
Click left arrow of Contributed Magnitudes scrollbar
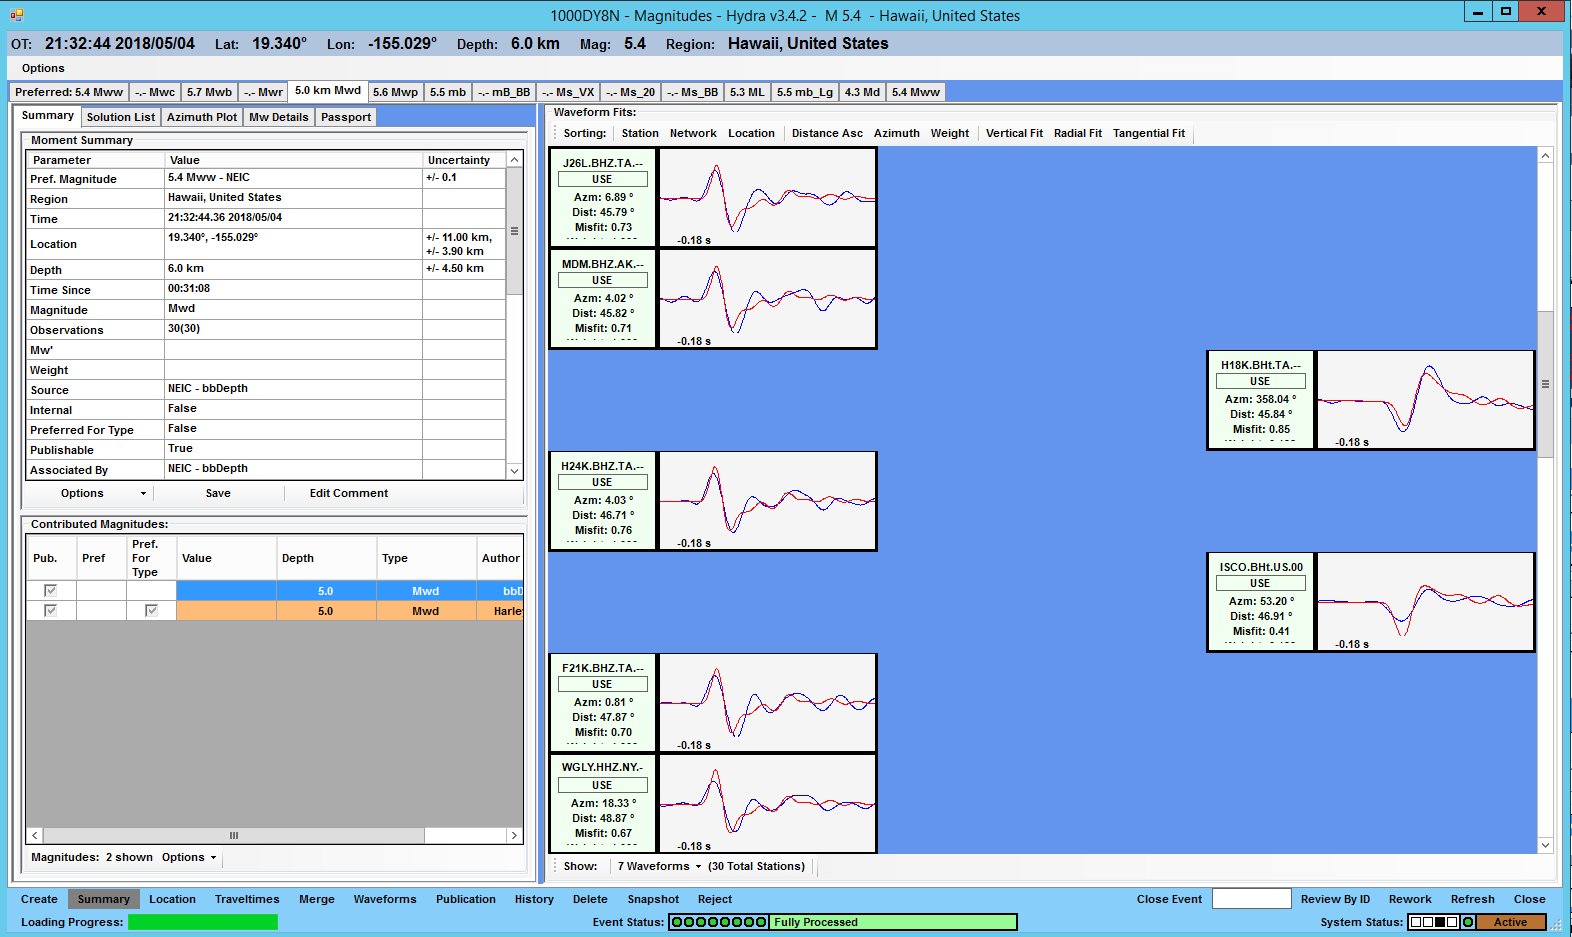35,835
